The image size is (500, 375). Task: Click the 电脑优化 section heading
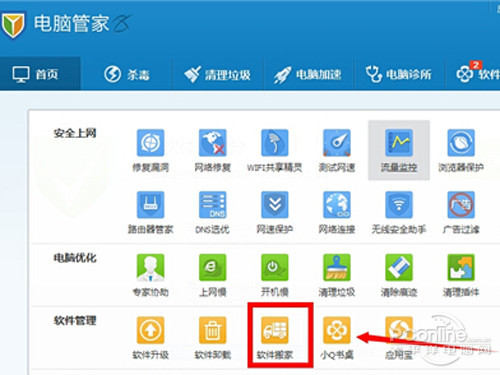pos(75,258)
